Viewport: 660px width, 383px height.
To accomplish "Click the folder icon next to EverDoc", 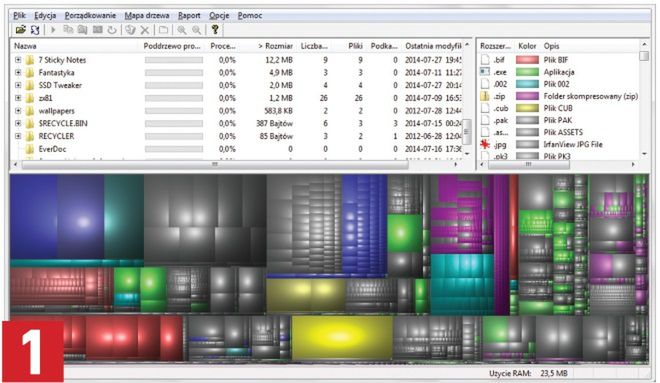I will [29, 149].
